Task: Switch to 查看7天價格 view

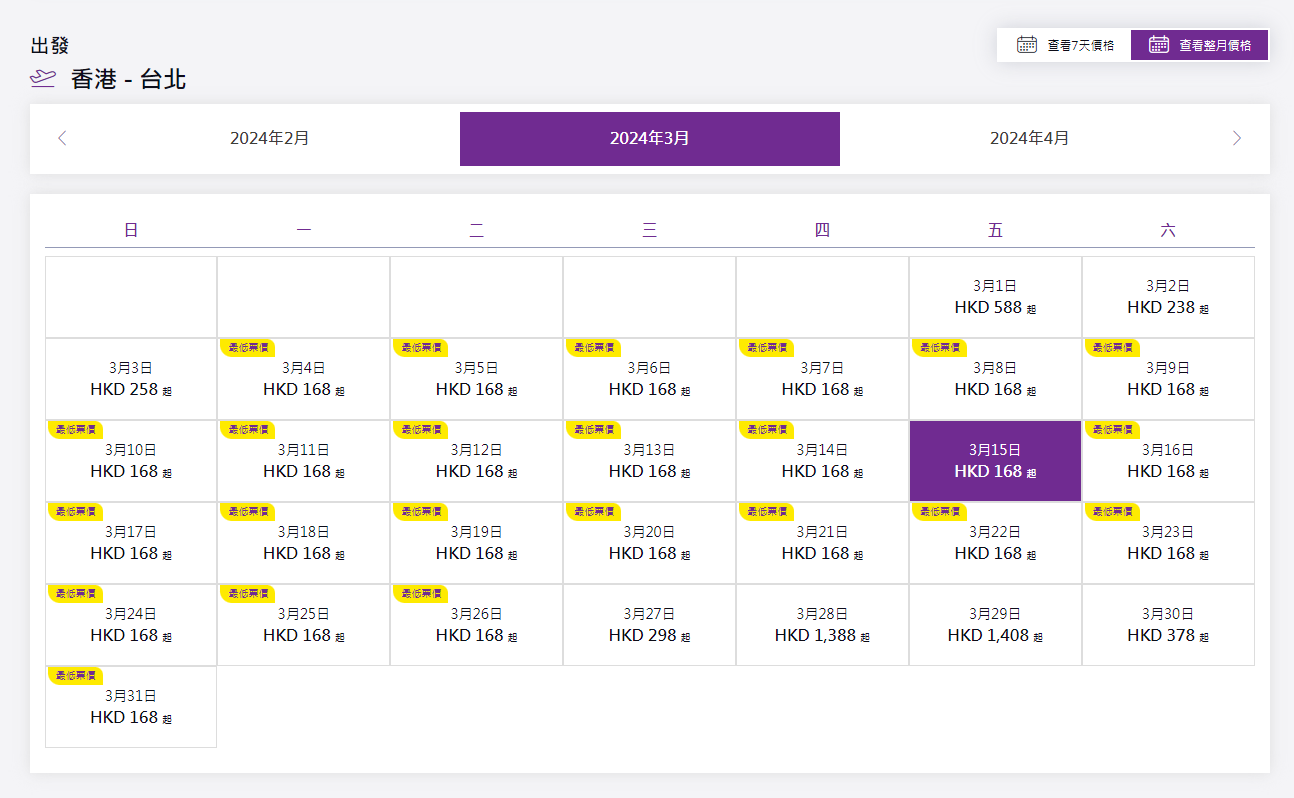Action: [1065, 45]
